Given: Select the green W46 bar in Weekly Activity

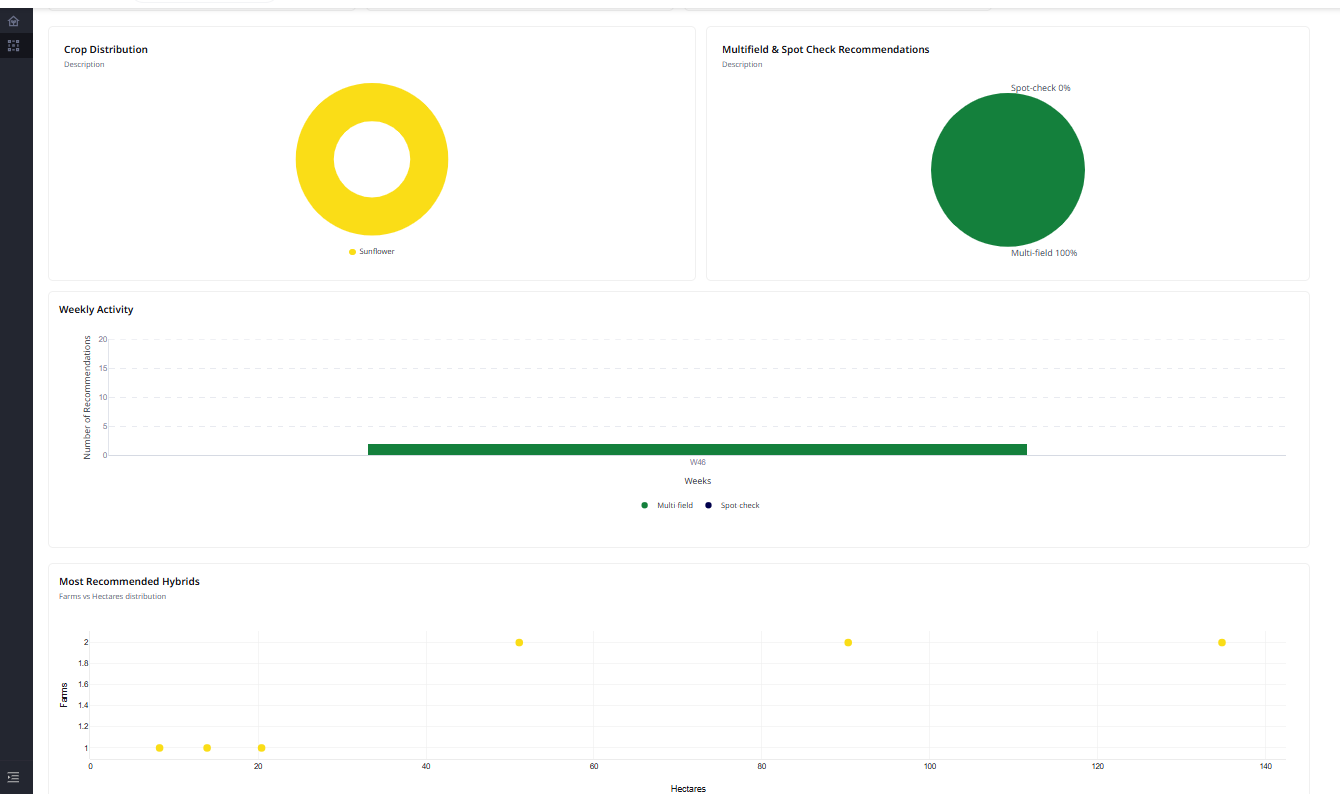Looking at the screenshot, I should point(697,449).
